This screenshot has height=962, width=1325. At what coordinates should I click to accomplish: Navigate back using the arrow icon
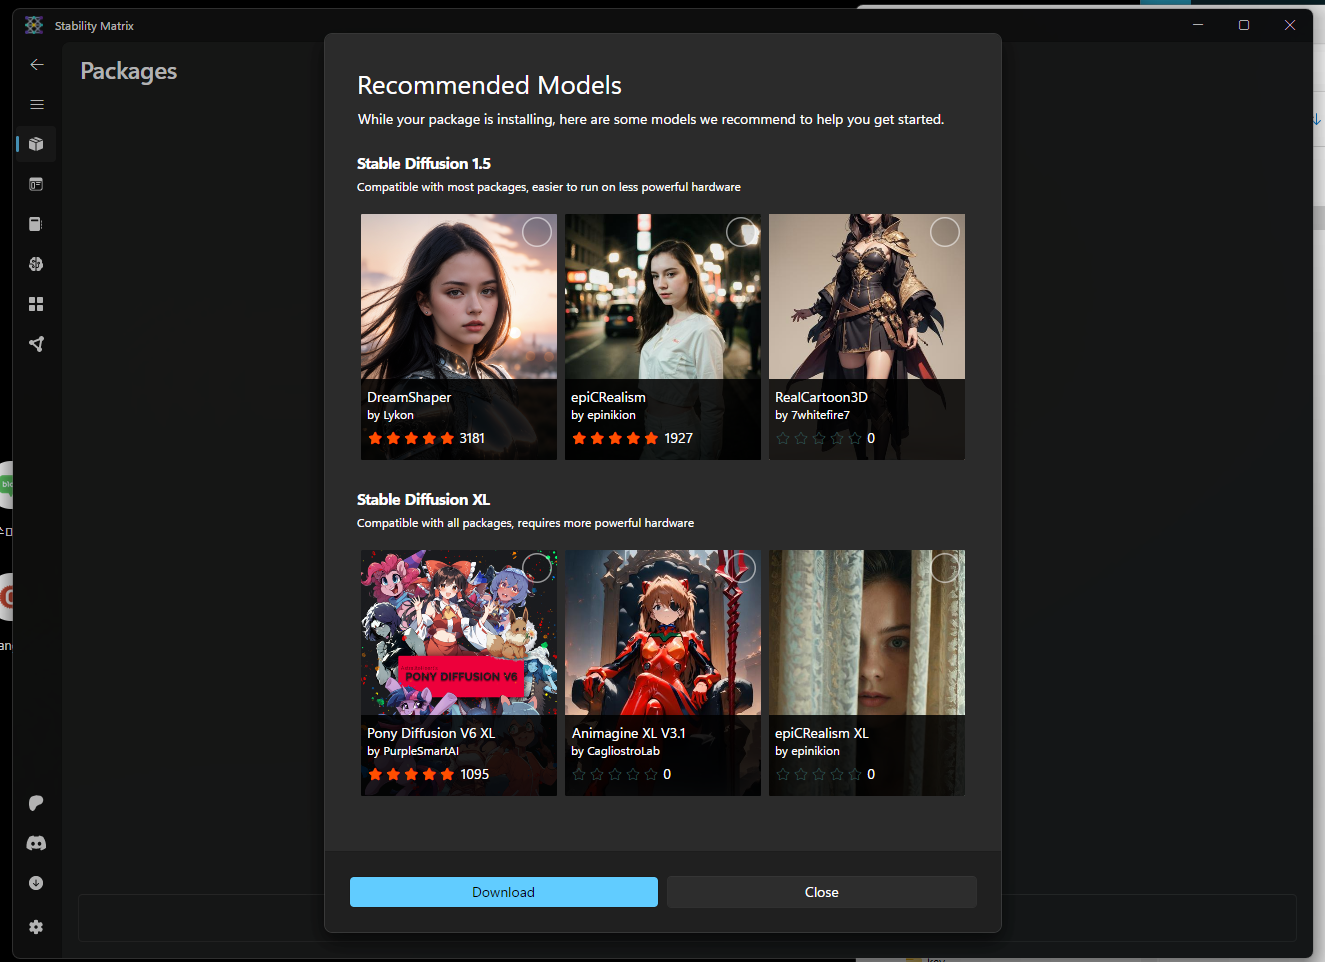36,64
